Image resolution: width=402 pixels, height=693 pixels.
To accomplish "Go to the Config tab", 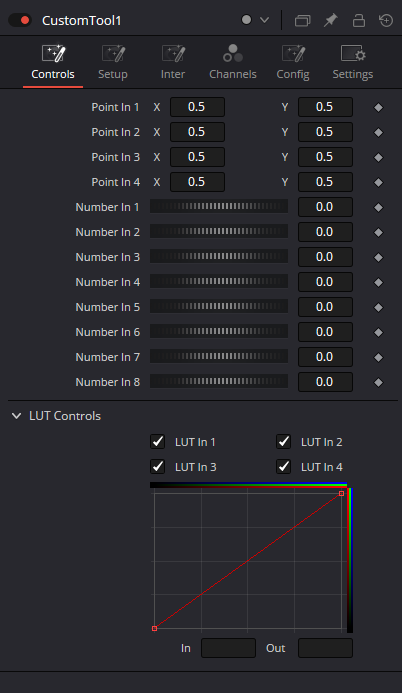I will tap(293, 62).
